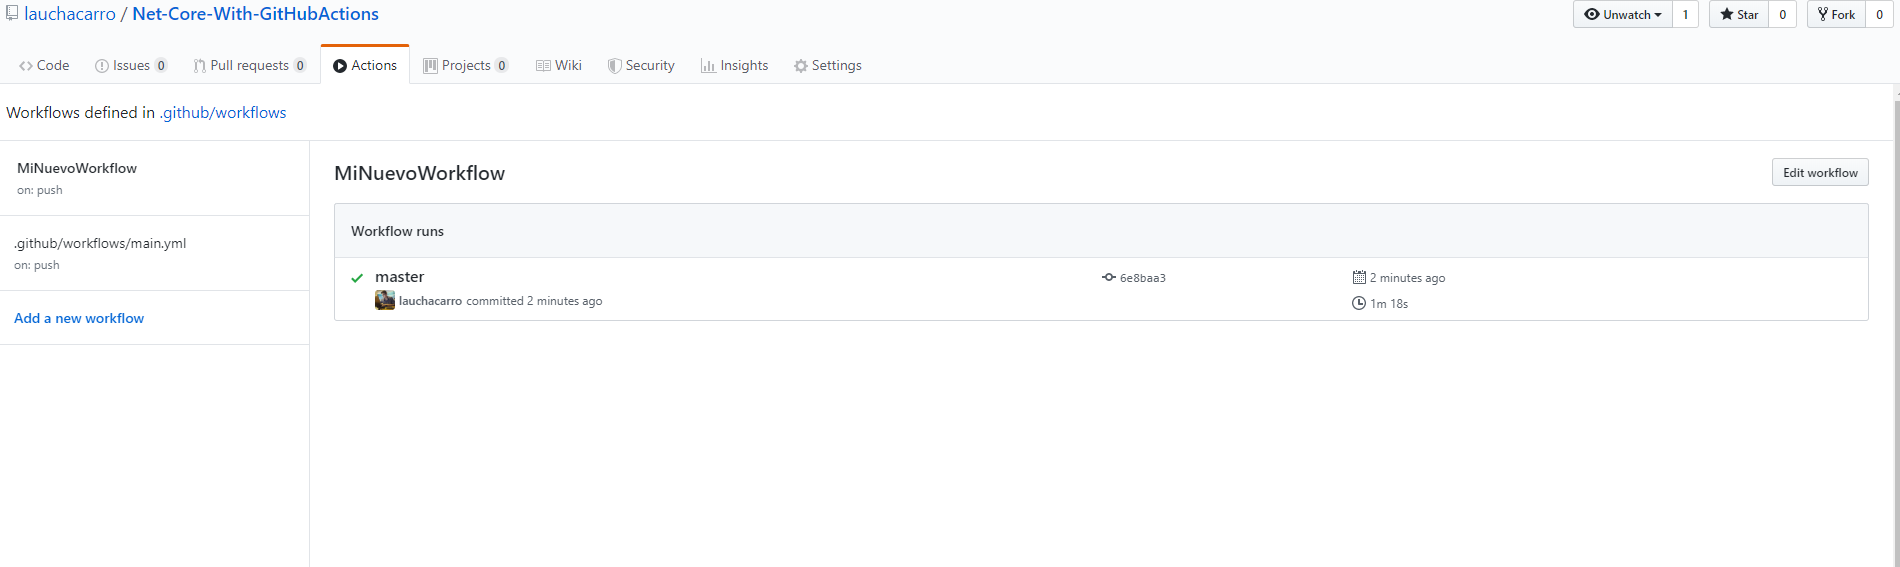Click the MiNuevoWorkflow main heading
The image size is (1900, 567).
pyautogui.click(x=419, y=173)
